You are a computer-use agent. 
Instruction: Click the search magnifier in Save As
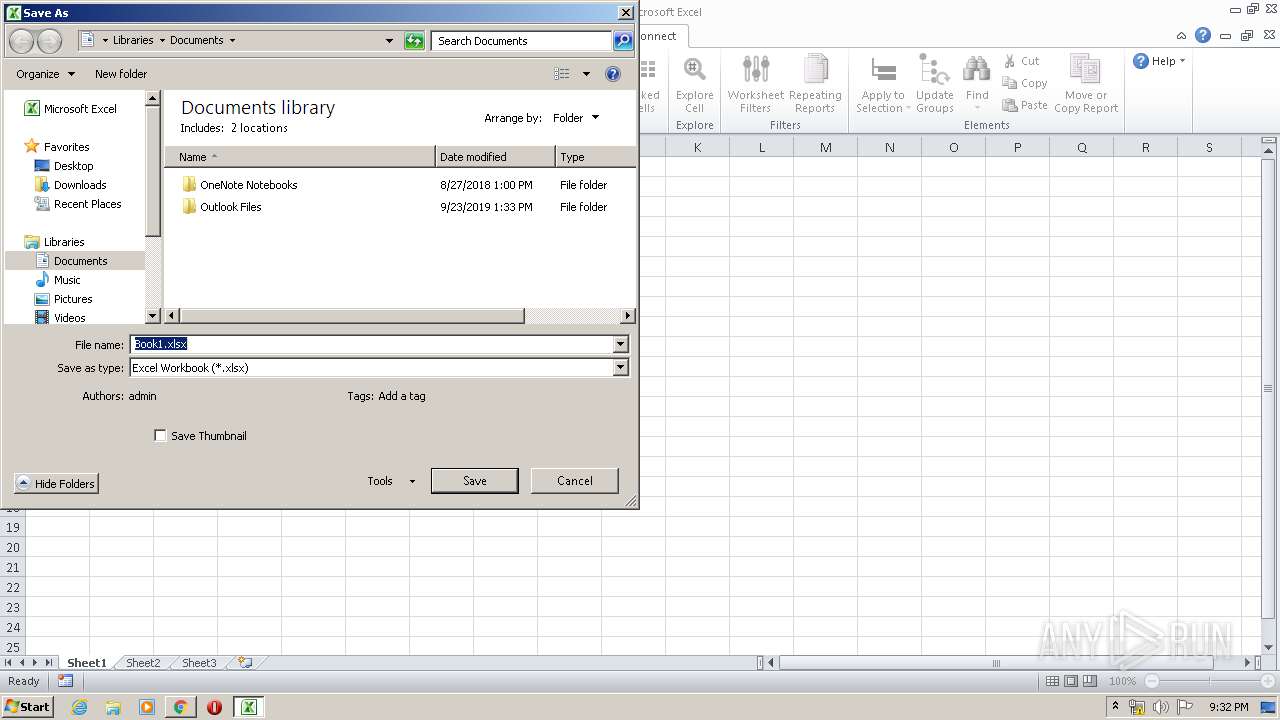pyautogui.click(x=623, y=41)
